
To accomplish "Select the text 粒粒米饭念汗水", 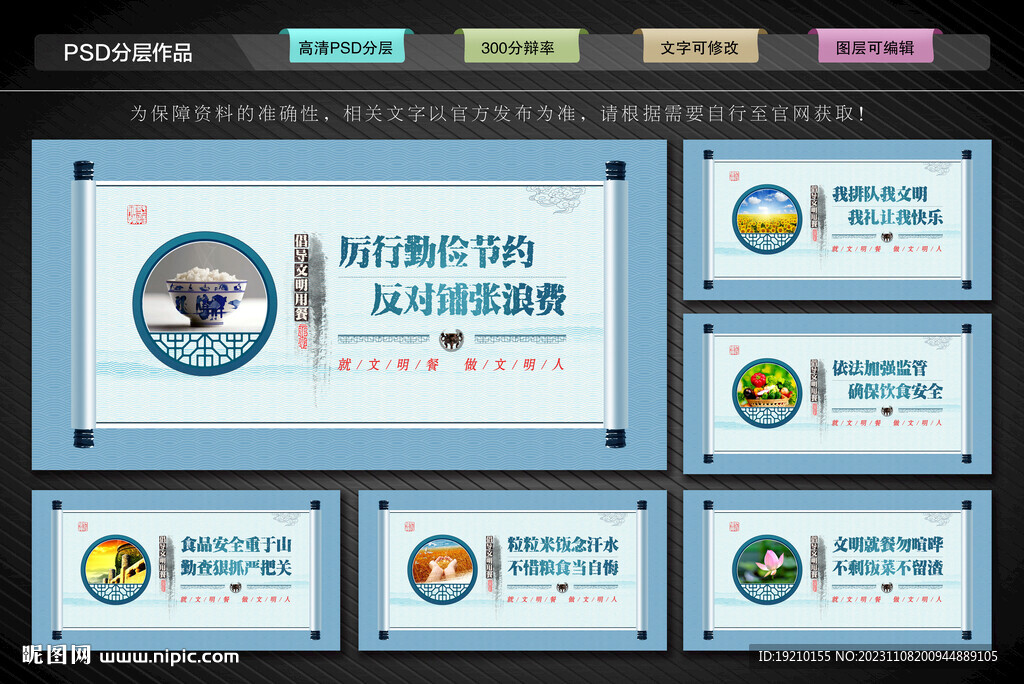I will (x=563, y=545).
